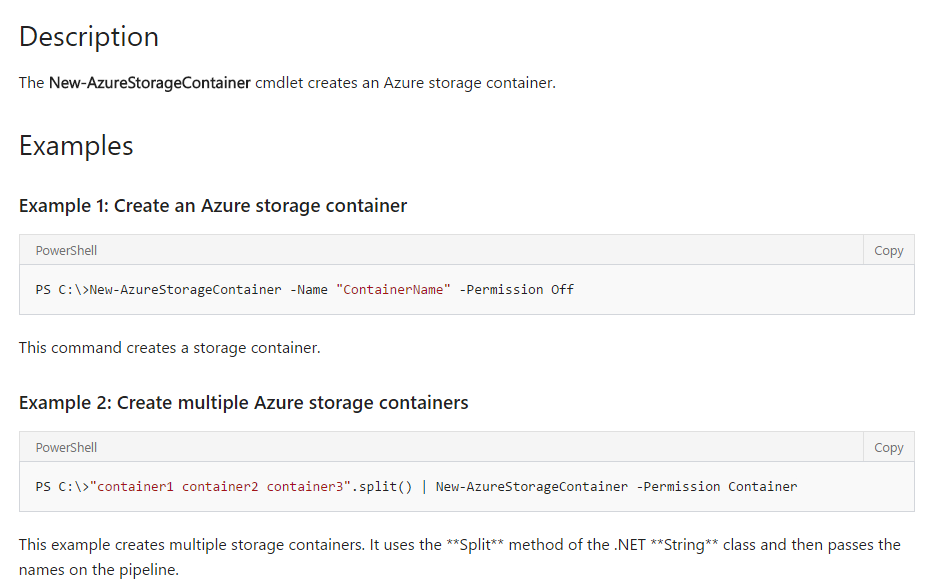Click the -Permission Off parameter text
This screenshot has width=940, height=587.
point(517,290)
